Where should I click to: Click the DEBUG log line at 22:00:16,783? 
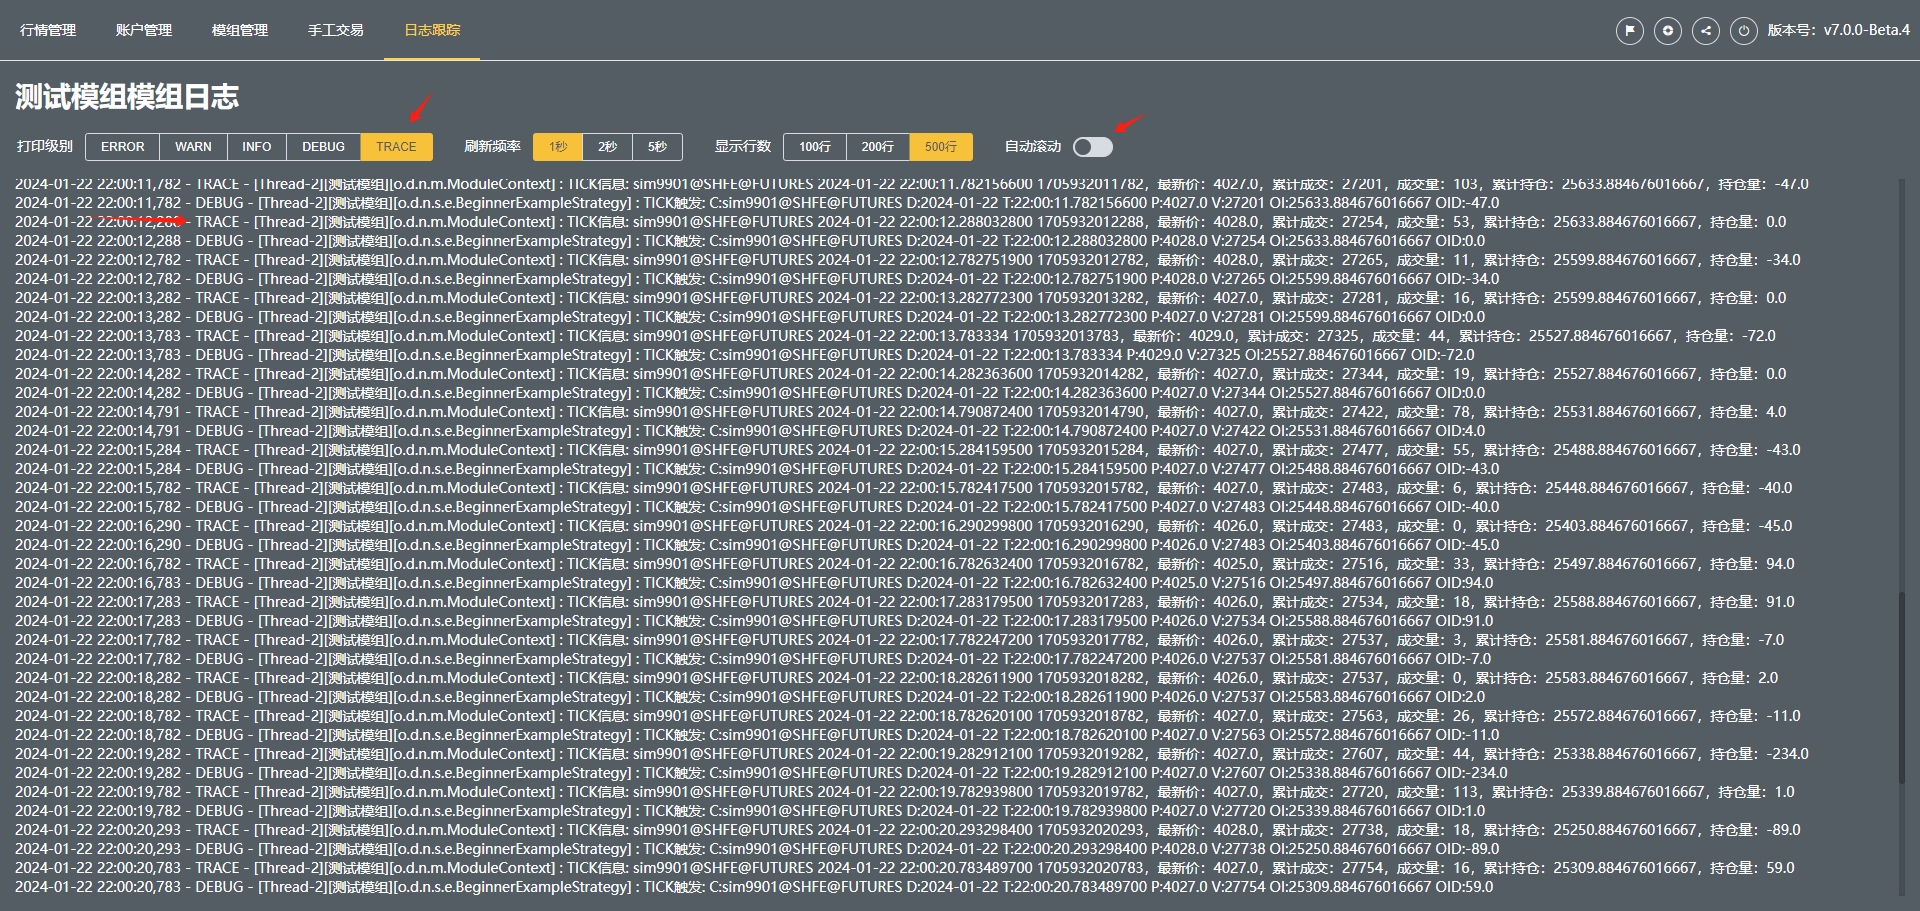pos(754,583)
